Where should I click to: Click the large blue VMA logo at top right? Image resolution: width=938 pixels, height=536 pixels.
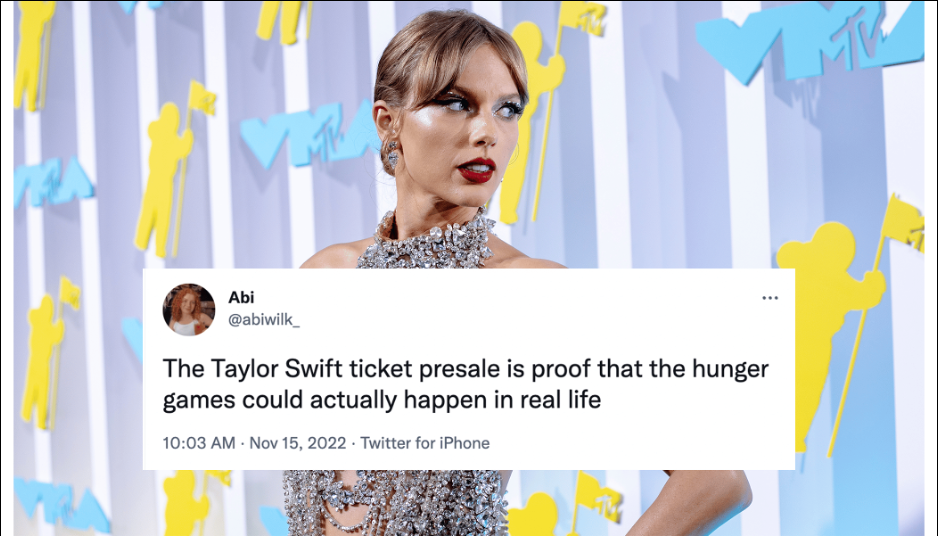click(811, 41)
